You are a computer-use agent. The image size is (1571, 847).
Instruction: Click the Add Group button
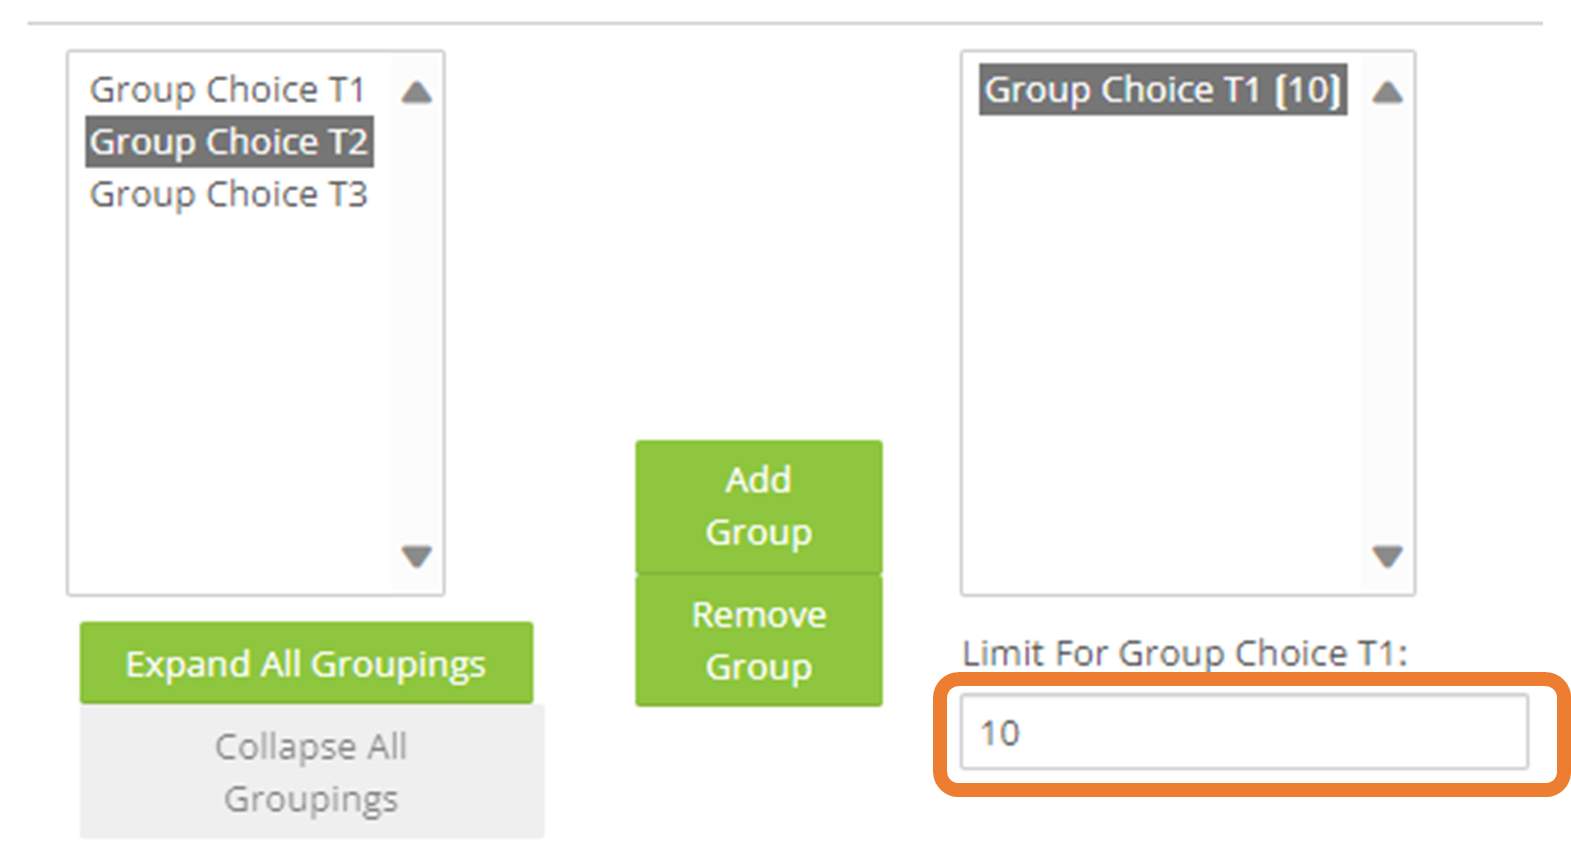pos(757,506)
